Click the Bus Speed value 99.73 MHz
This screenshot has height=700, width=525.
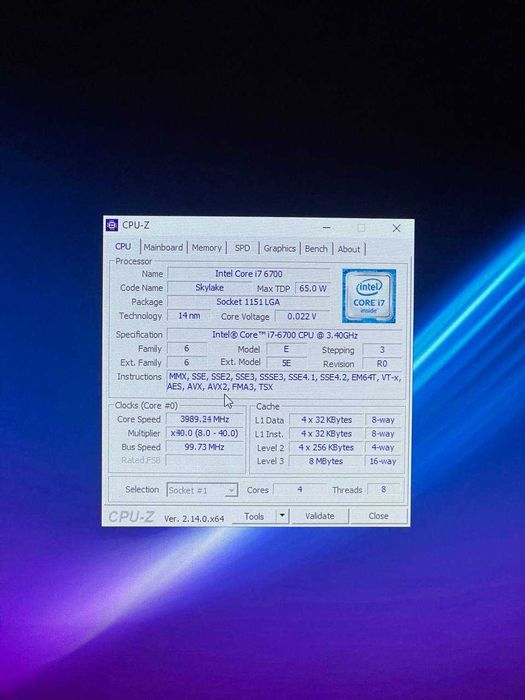[204, 447]
